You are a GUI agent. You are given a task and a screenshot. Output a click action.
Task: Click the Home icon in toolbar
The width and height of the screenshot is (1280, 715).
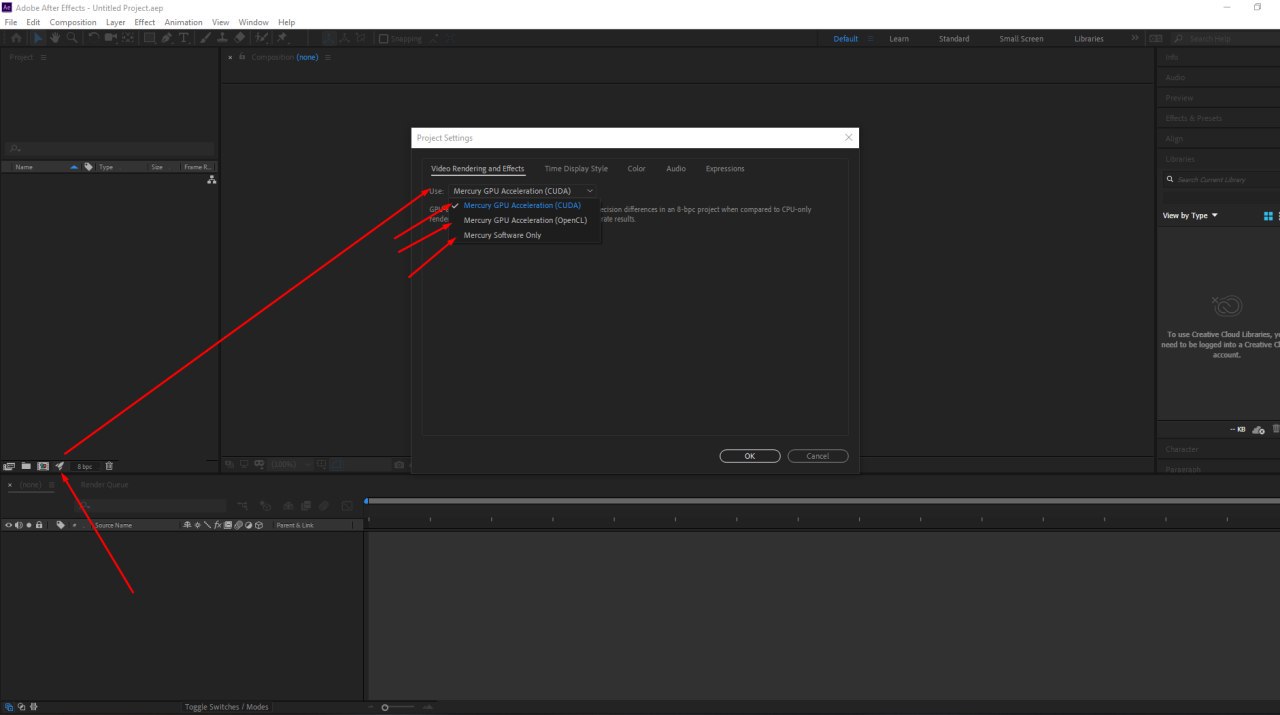(17, 38)
